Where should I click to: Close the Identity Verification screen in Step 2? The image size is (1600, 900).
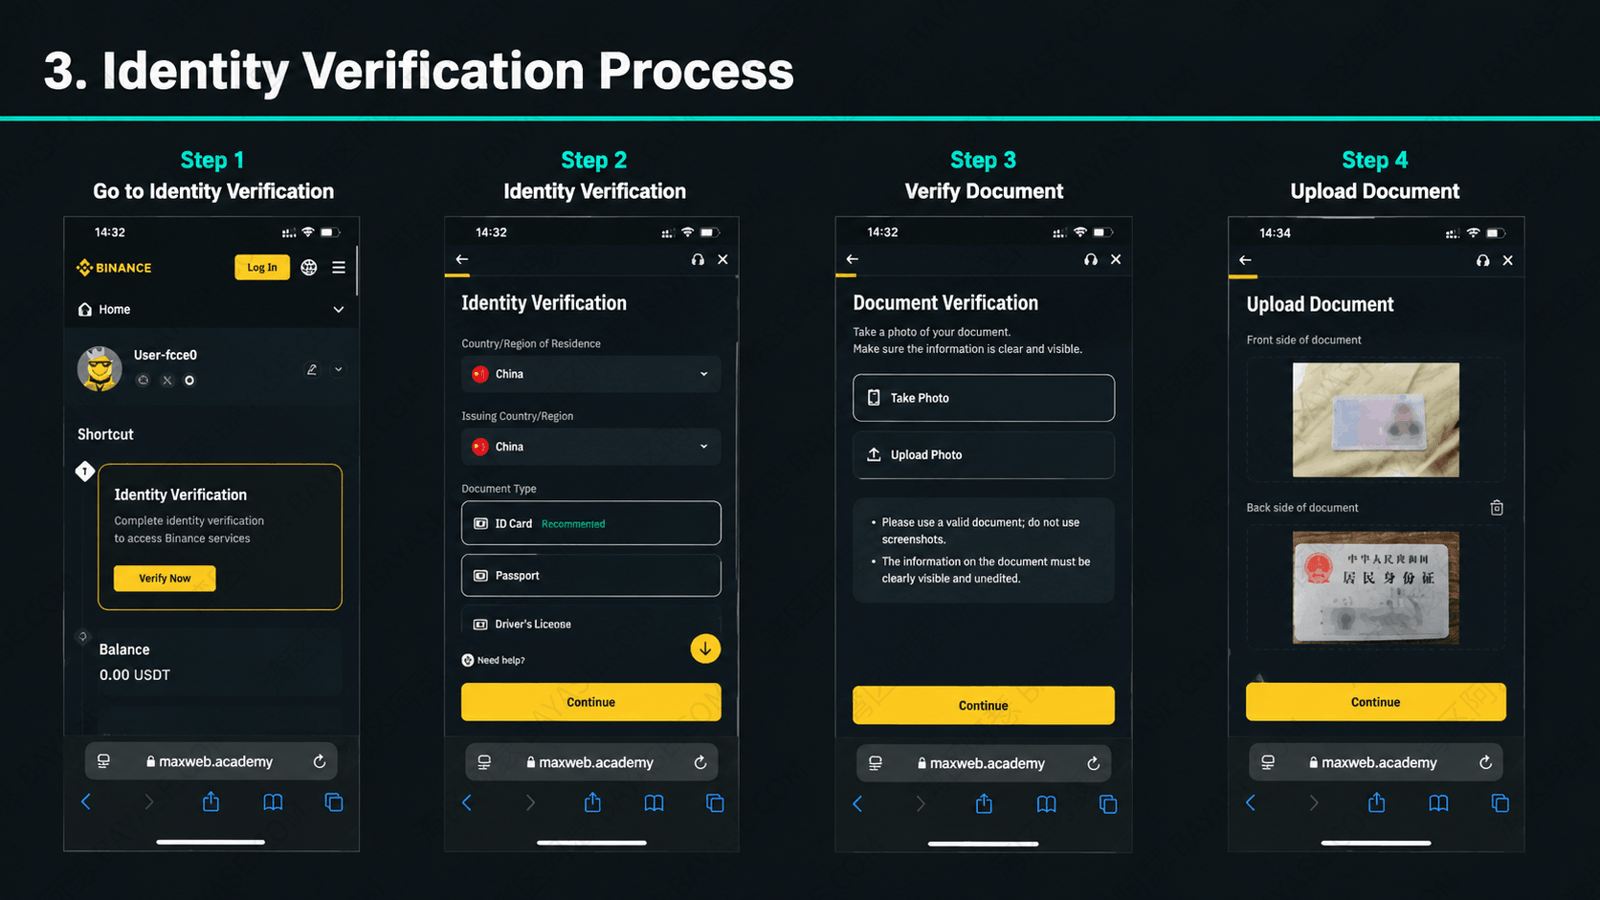(723, 259)
